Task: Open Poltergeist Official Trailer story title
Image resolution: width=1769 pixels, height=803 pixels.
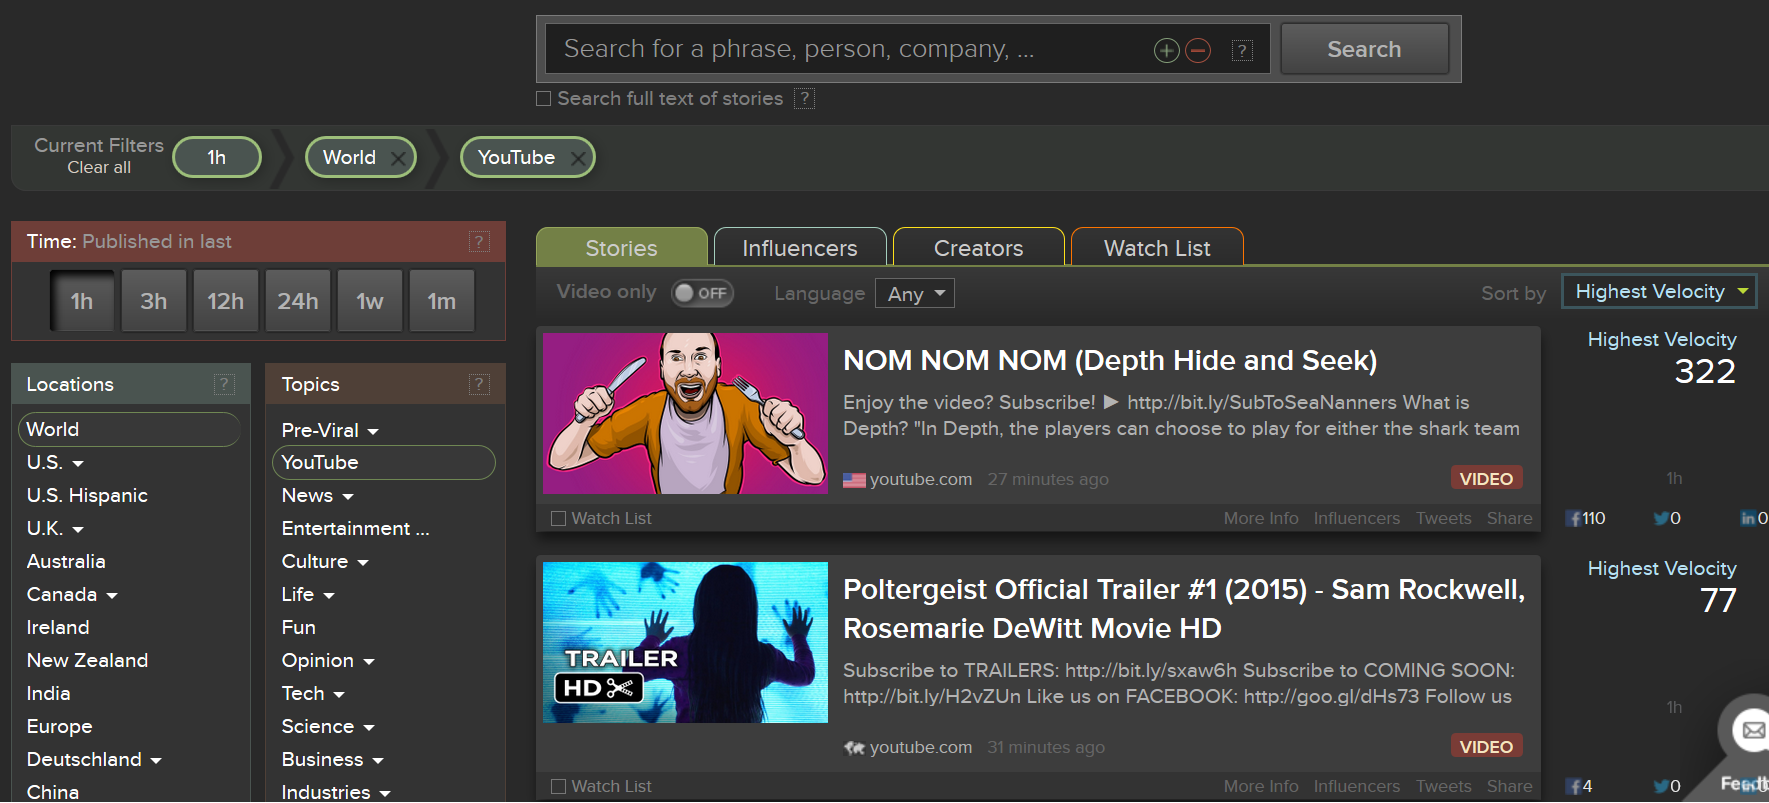Action: (x=1184, y=609)
